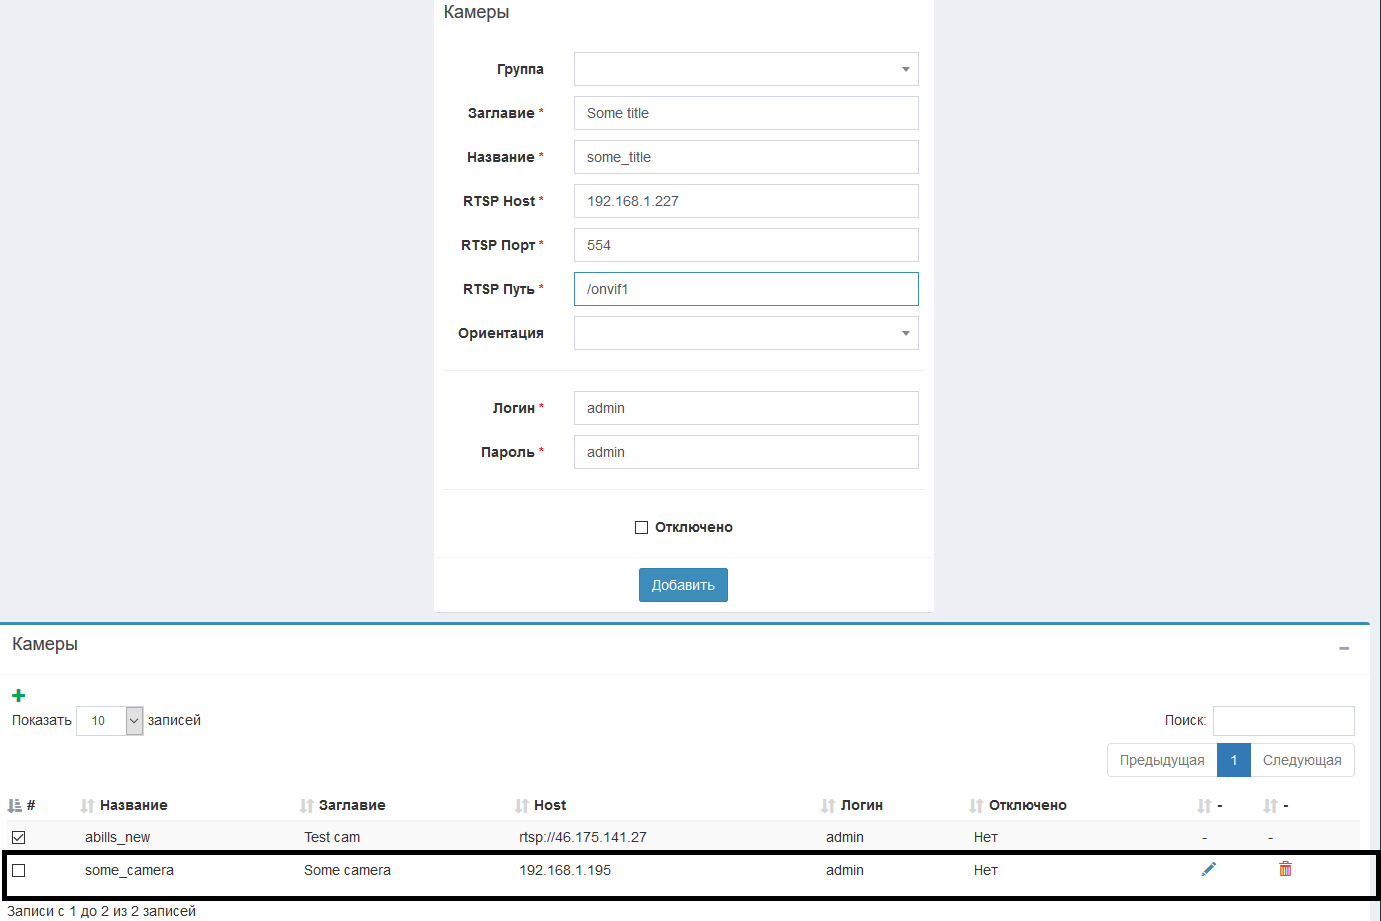The height and width of the screenshot is (921, 1381).
Task: Click the RTSP Host input field
Action: 746,201
